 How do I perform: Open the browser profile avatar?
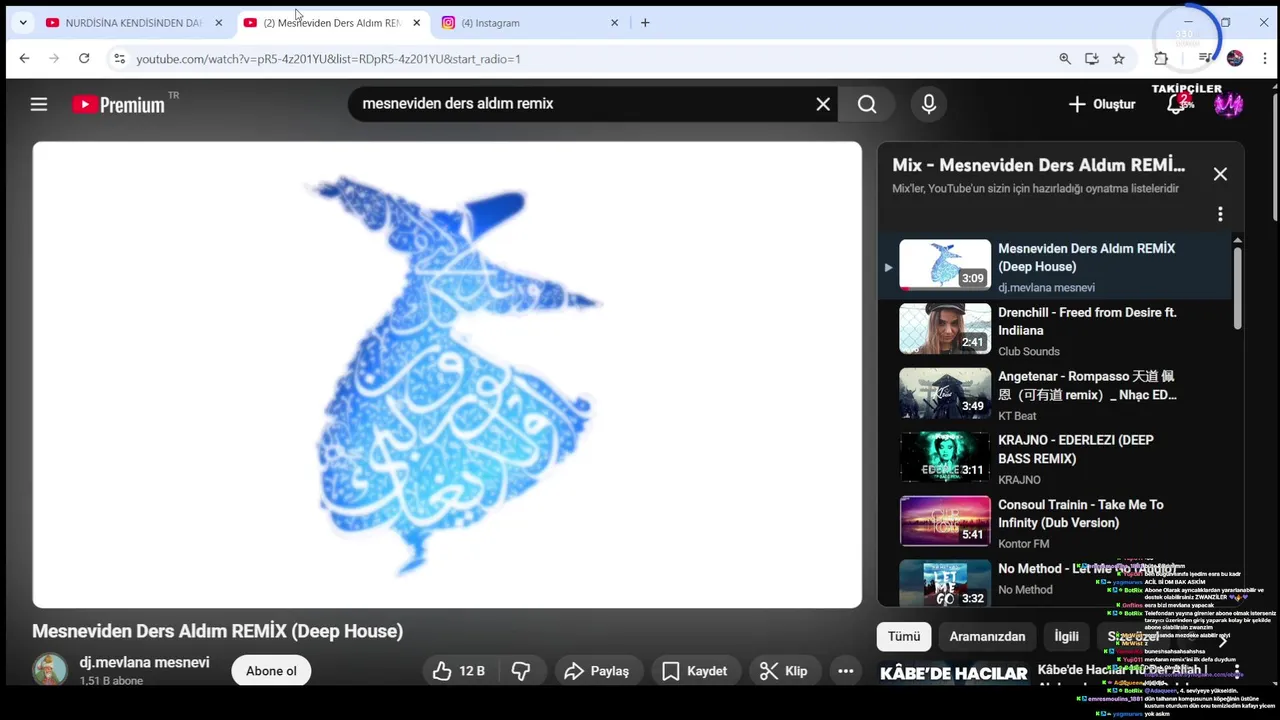(x=1235, y=59)
